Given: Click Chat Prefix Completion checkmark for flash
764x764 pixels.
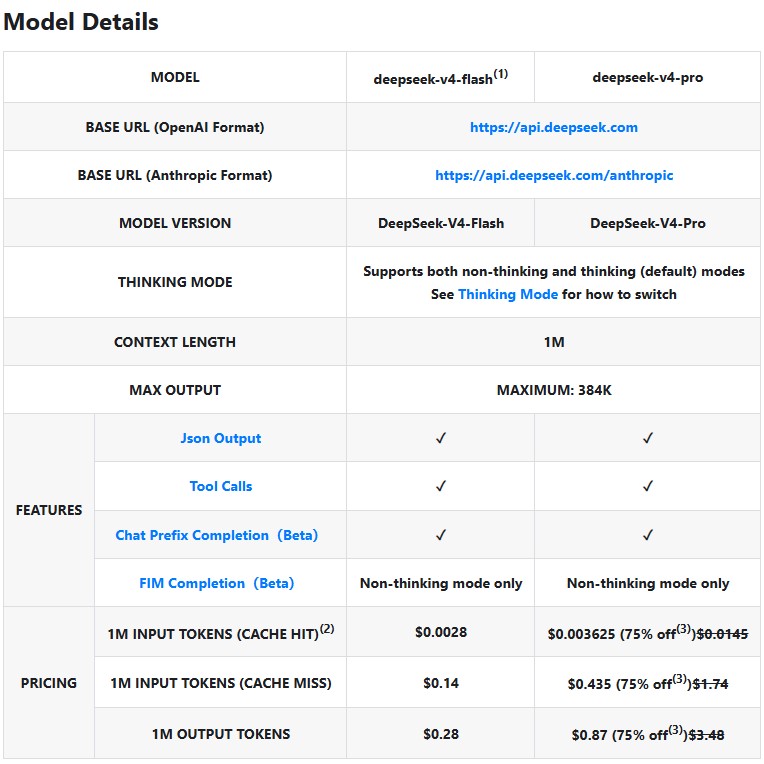Looking at the screenshot, I should 440,535.
